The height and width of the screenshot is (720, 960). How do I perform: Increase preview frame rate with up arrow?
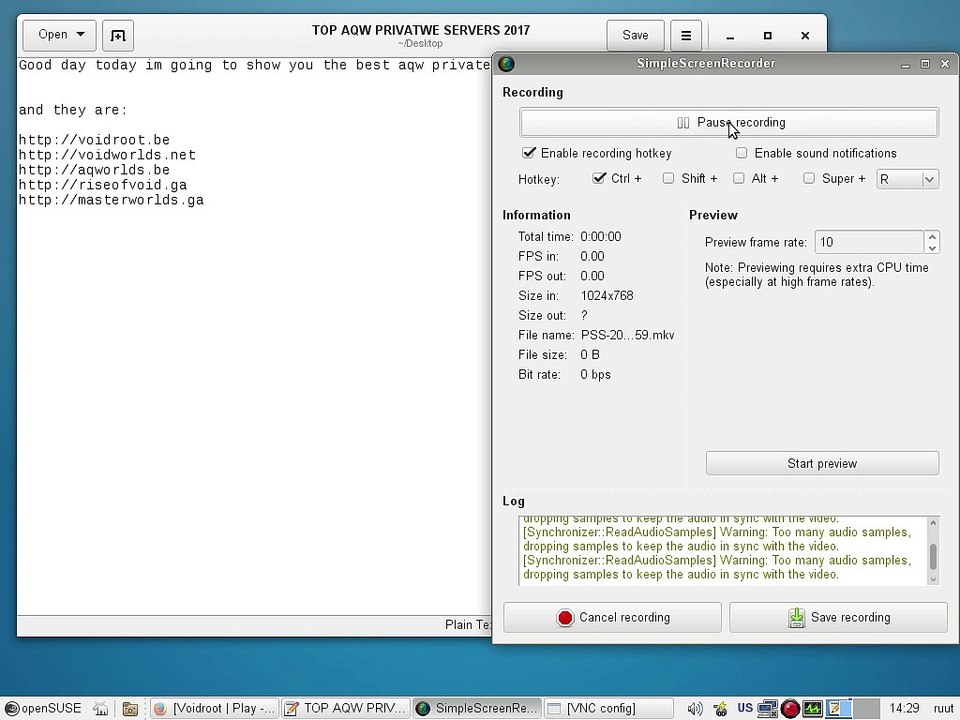pos(932,236)
